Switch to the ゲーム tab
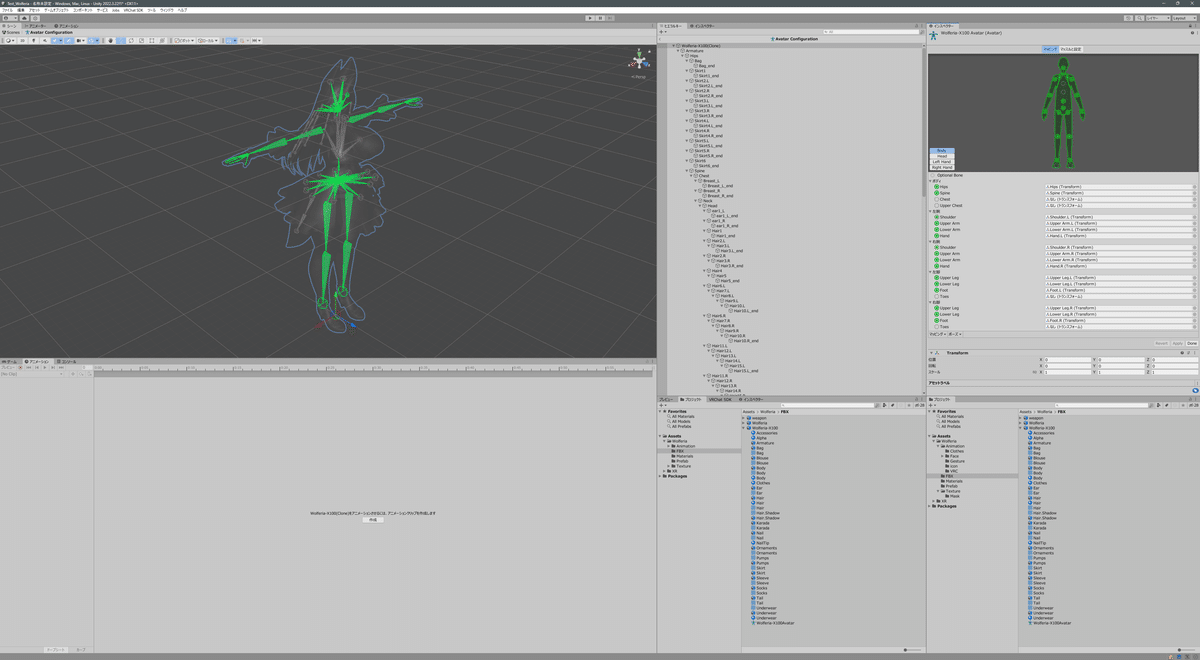This screenshot has height=660, width=1200. click(x=11, y=362)
